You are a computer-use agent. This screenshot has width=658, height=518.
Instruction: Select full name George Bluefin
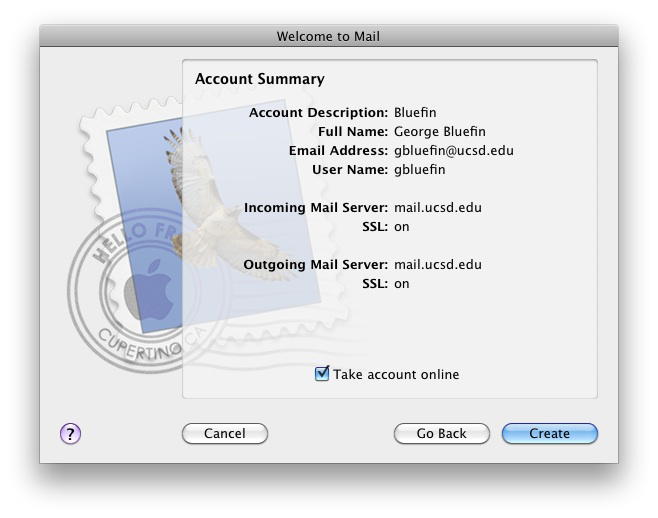coord(440,131)
